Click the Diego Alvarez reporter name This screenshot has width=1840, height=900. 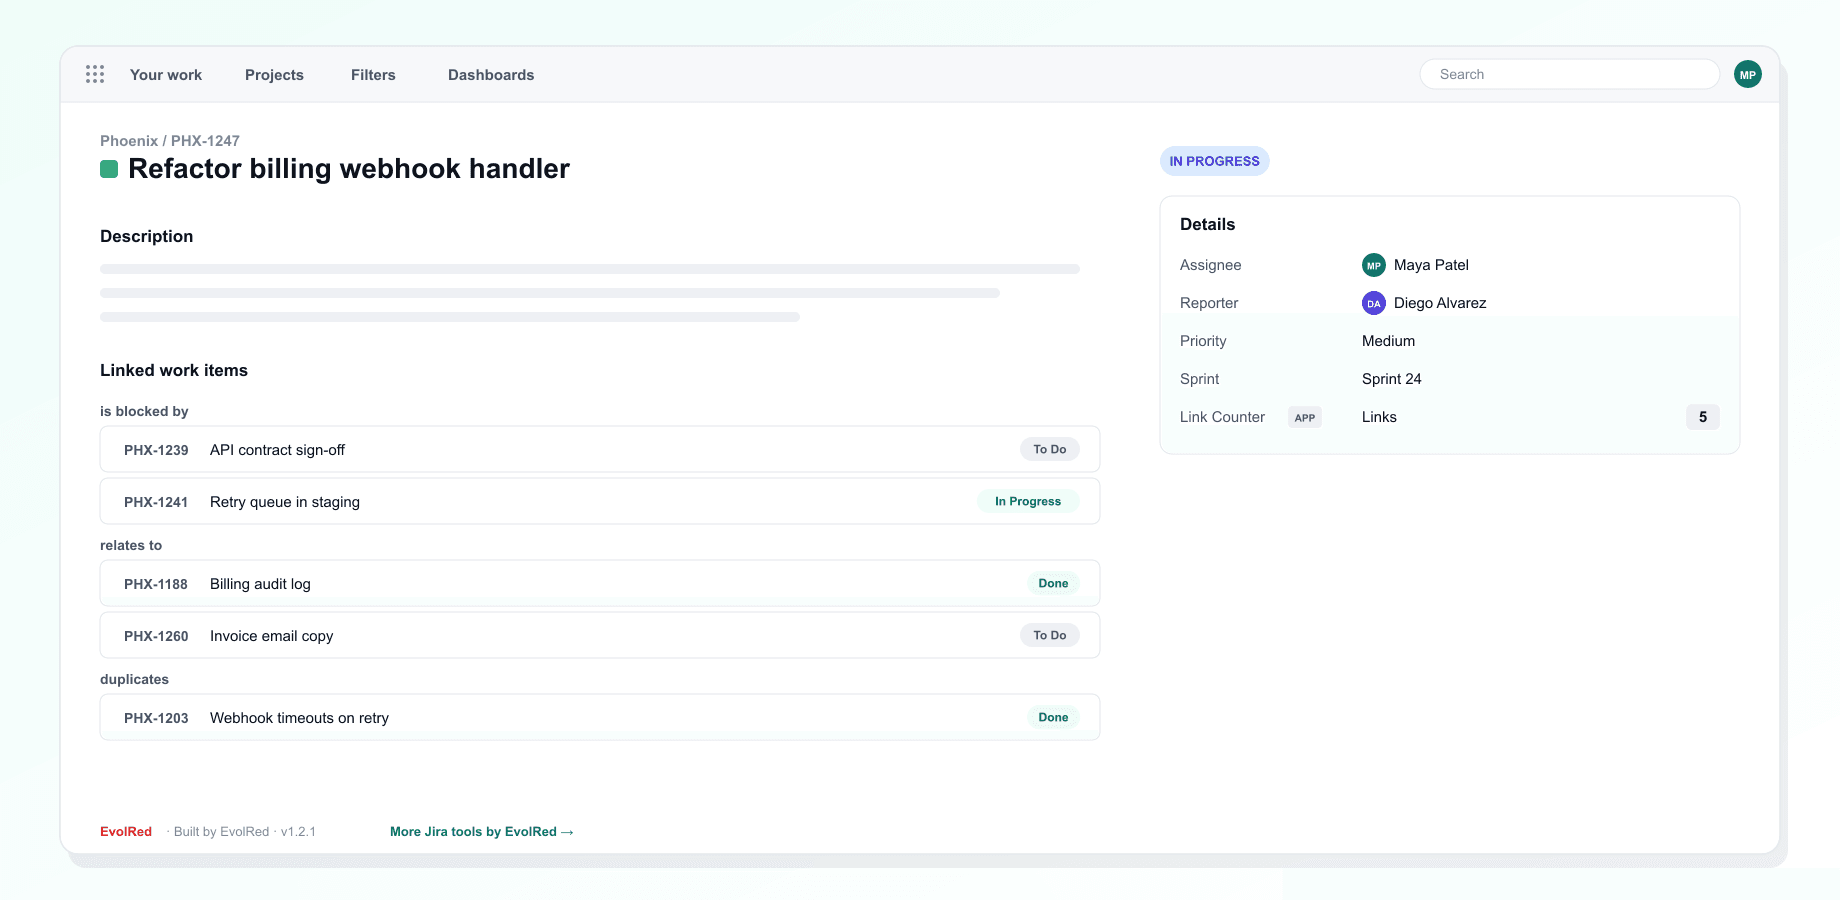1440,303
